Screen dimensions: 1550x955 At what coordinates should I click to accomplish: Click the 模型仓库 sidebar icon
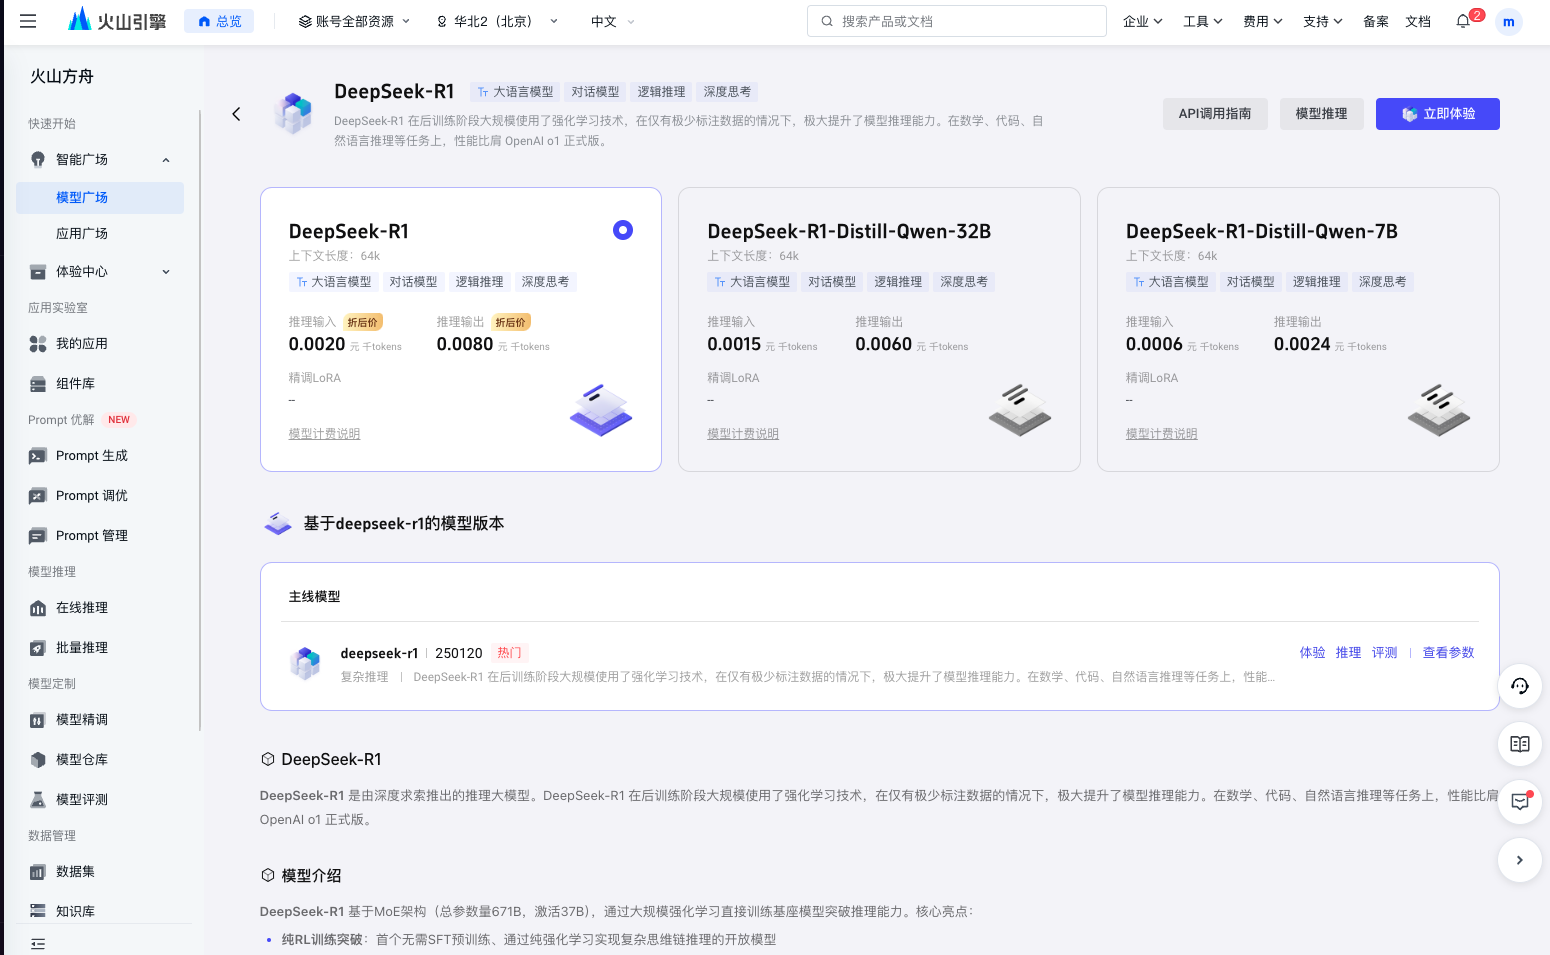tap(38, 759)
